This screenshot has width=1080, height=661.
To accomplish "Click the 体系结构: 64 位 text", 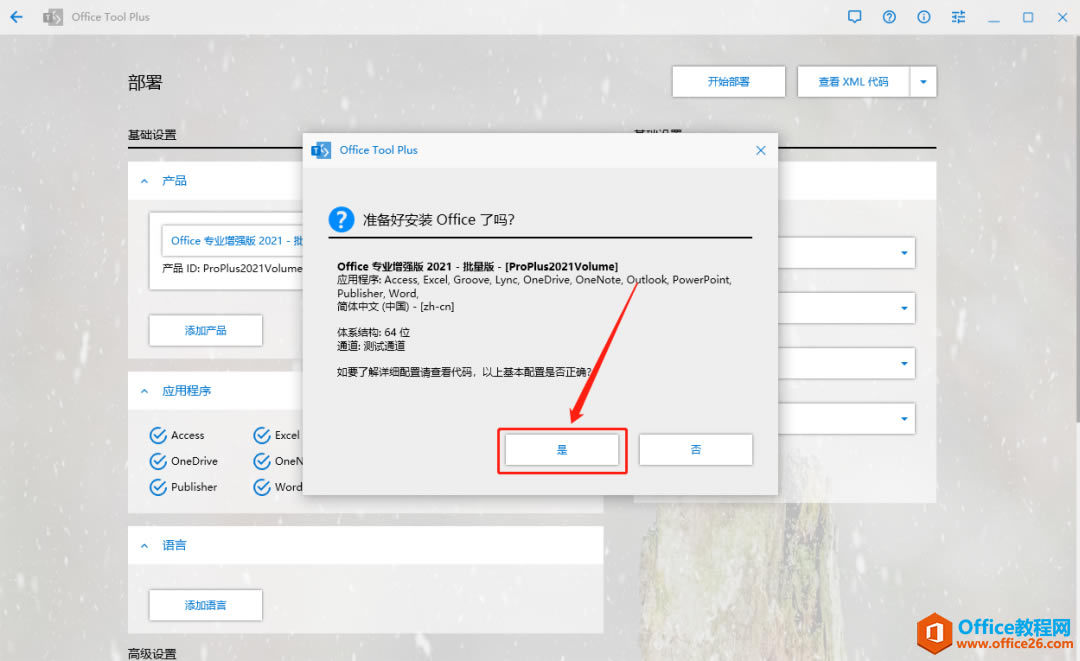I will click(373, 333).
